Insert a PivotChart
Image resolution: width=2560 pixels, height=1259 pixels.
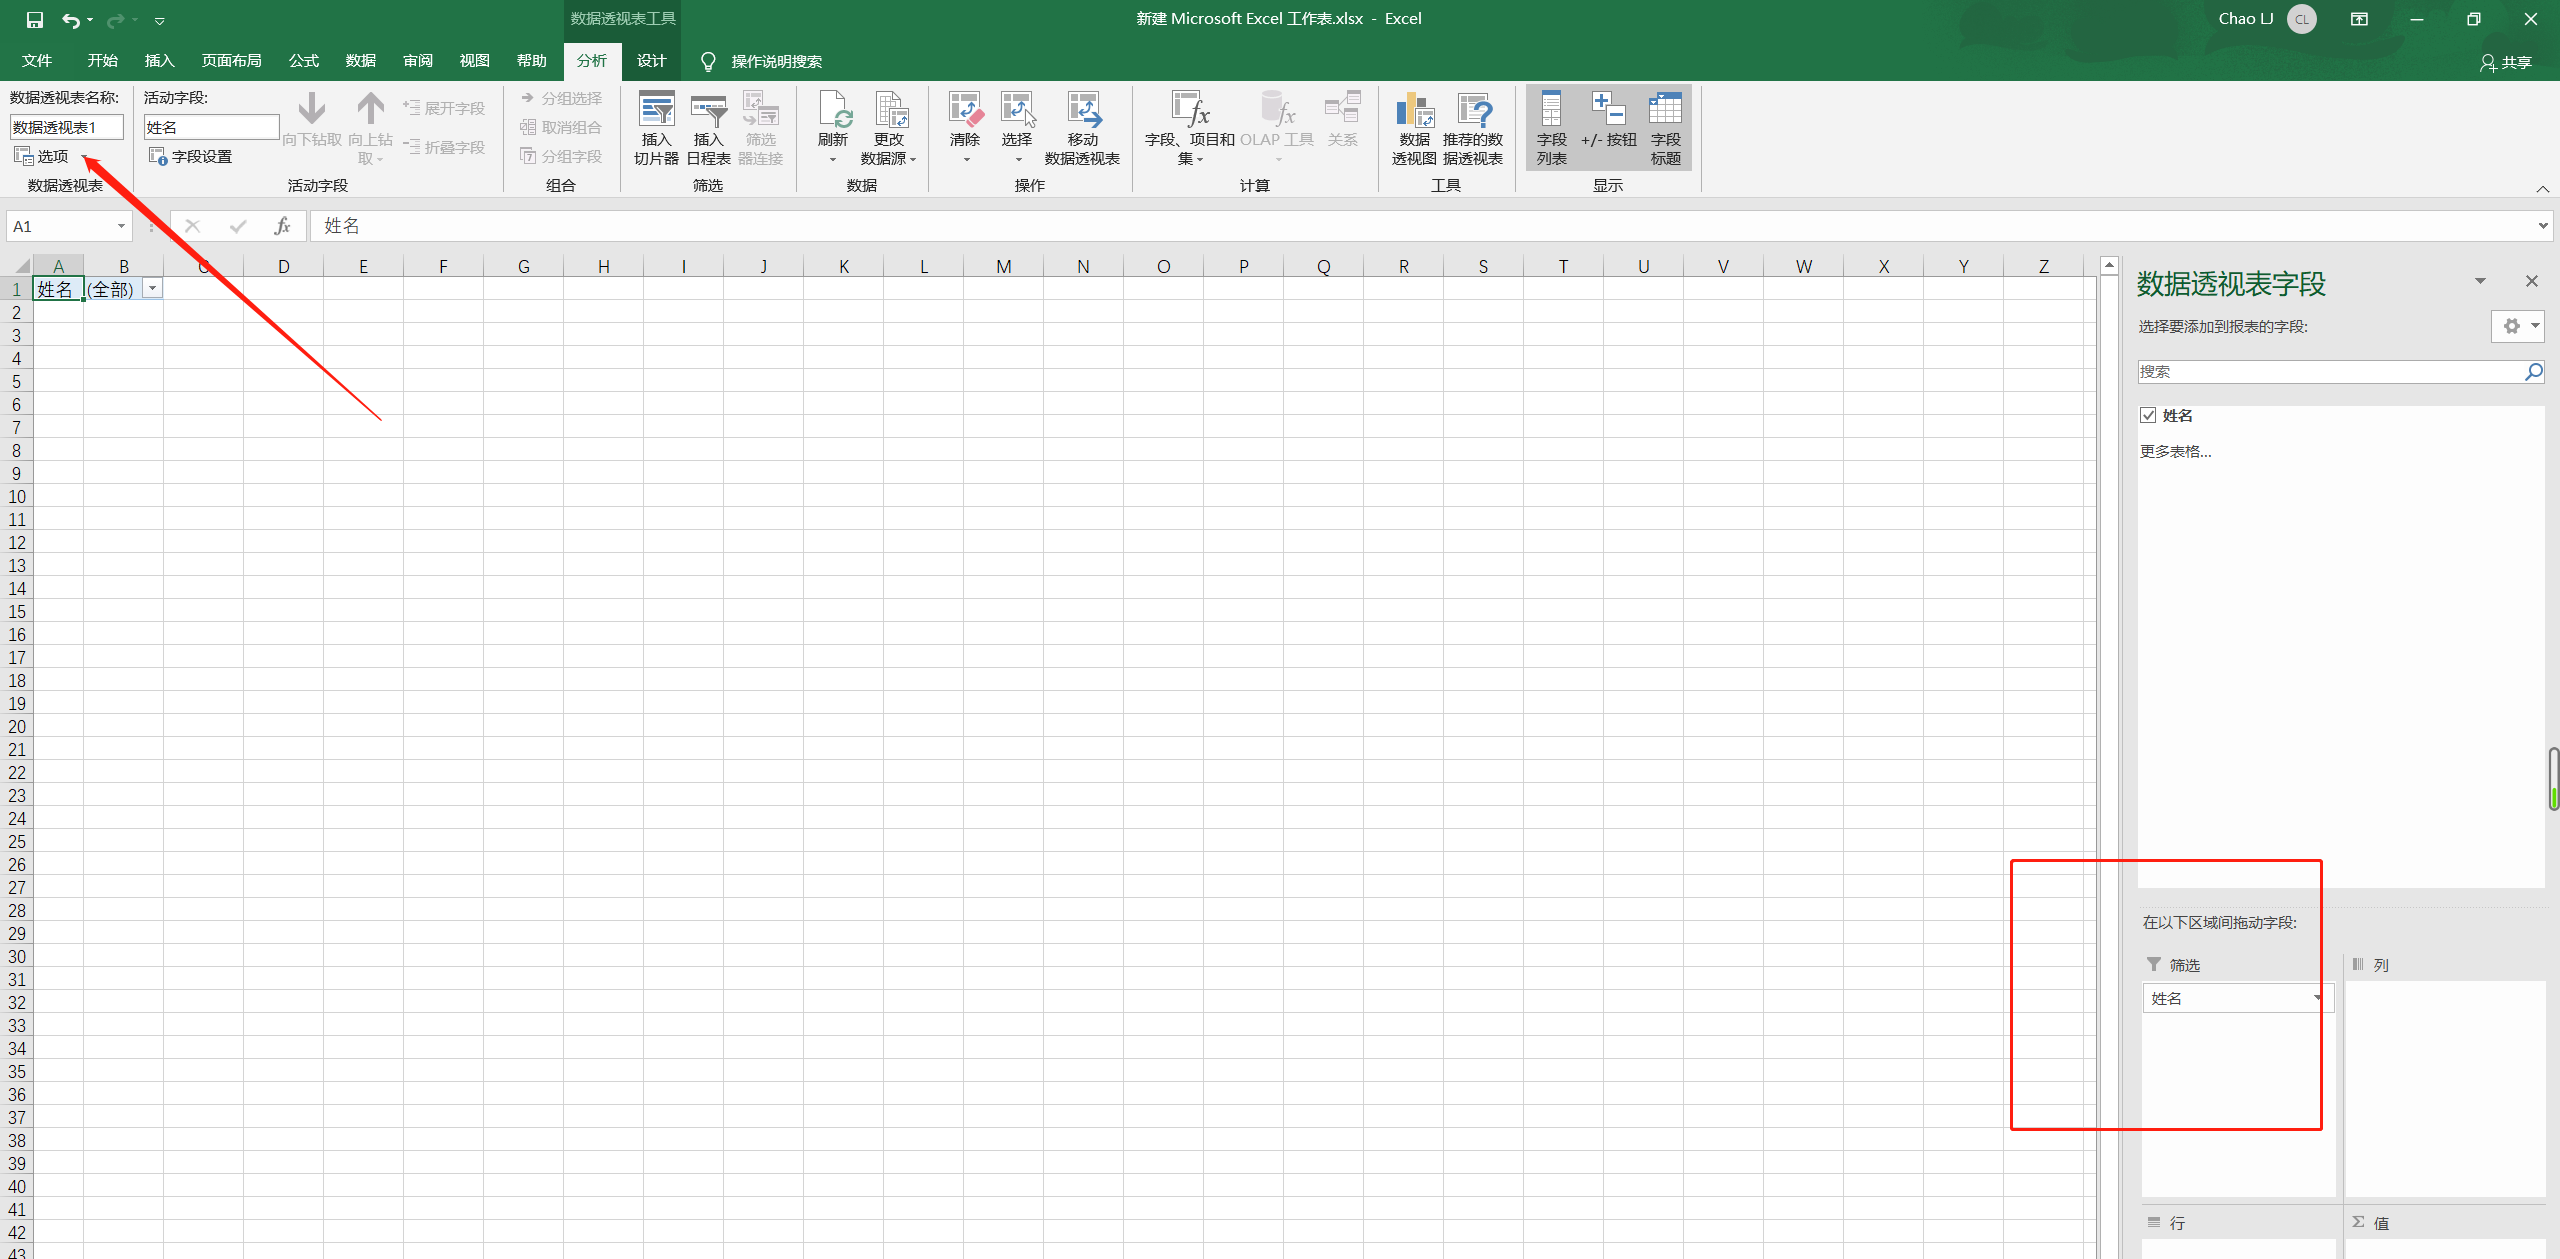coord(1414,128)
